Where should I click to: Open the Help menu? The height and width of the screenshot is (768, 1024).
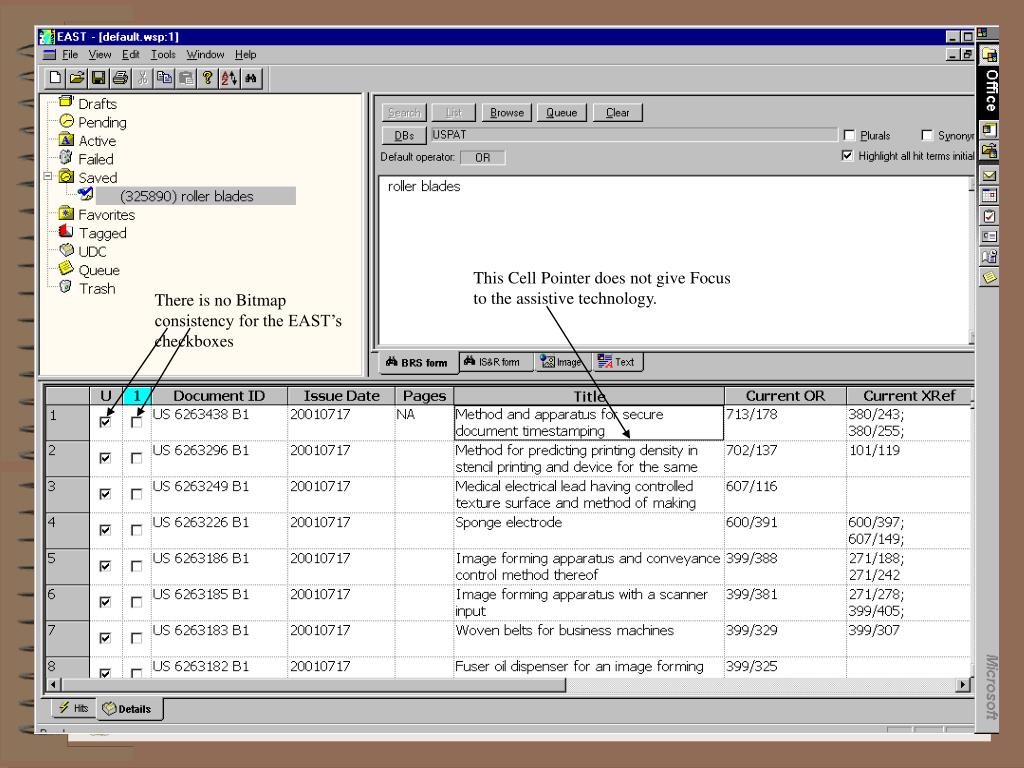[x=246, y=55]
